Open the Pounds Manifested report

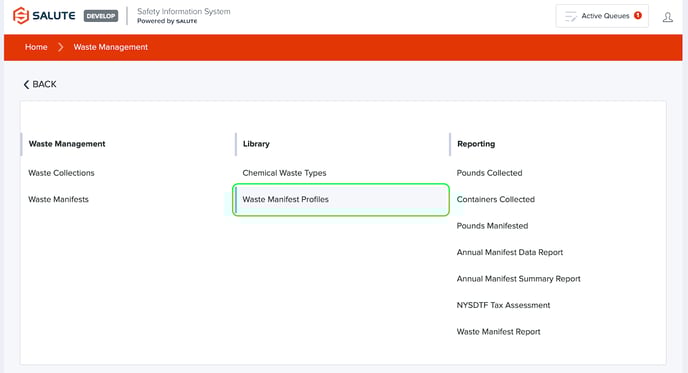tap(492, 226)
